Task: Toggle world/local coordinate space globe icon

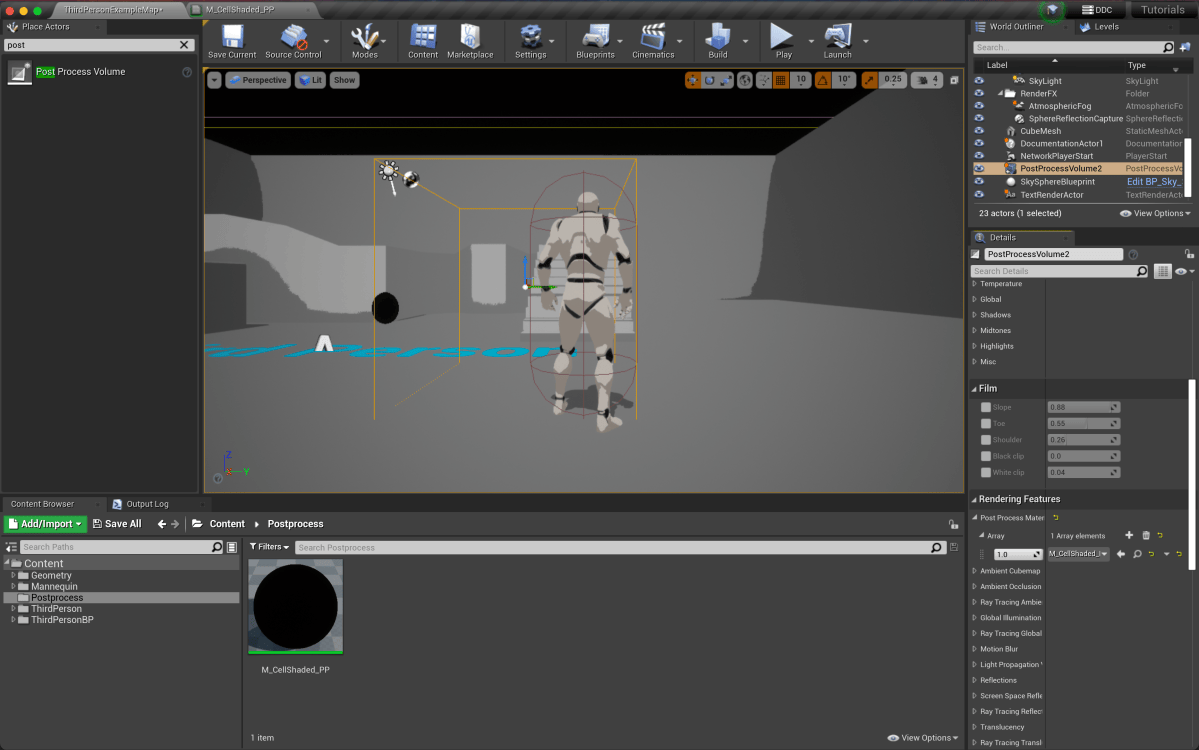Action: click(x=745, y=80)
